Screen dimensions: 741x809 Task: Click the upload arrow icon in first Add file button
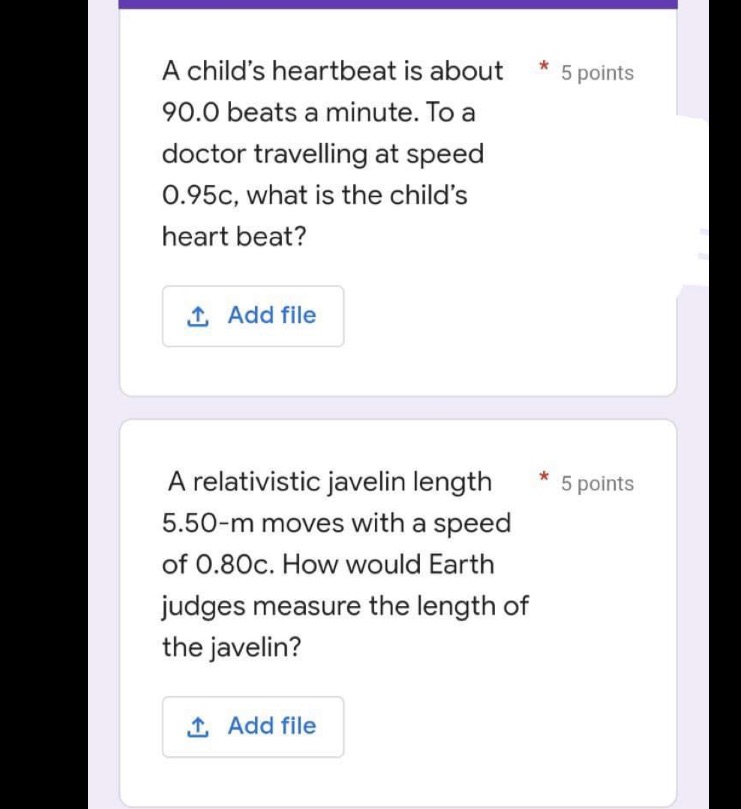point(199,315)
